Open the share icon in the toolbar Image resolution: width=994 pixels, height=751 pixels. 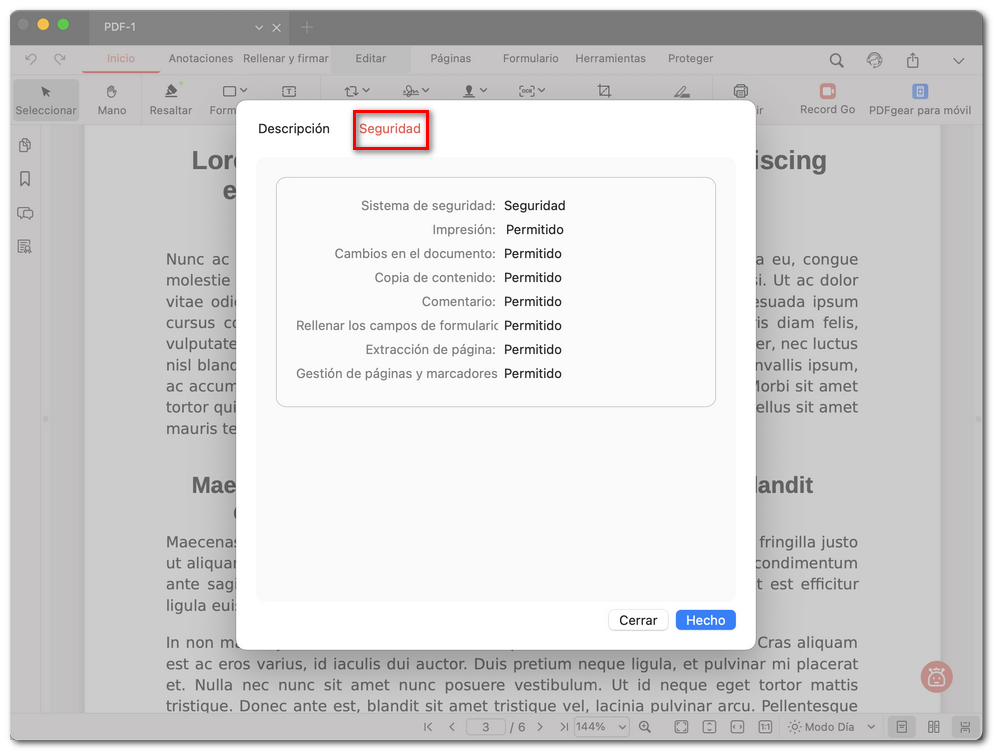(x=911, y=60)
